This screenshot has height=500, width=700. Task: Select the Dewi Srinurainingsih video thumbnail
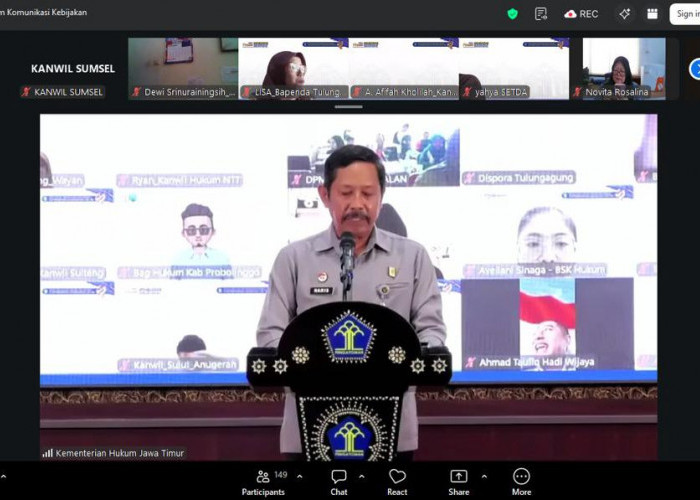[183, 68]
